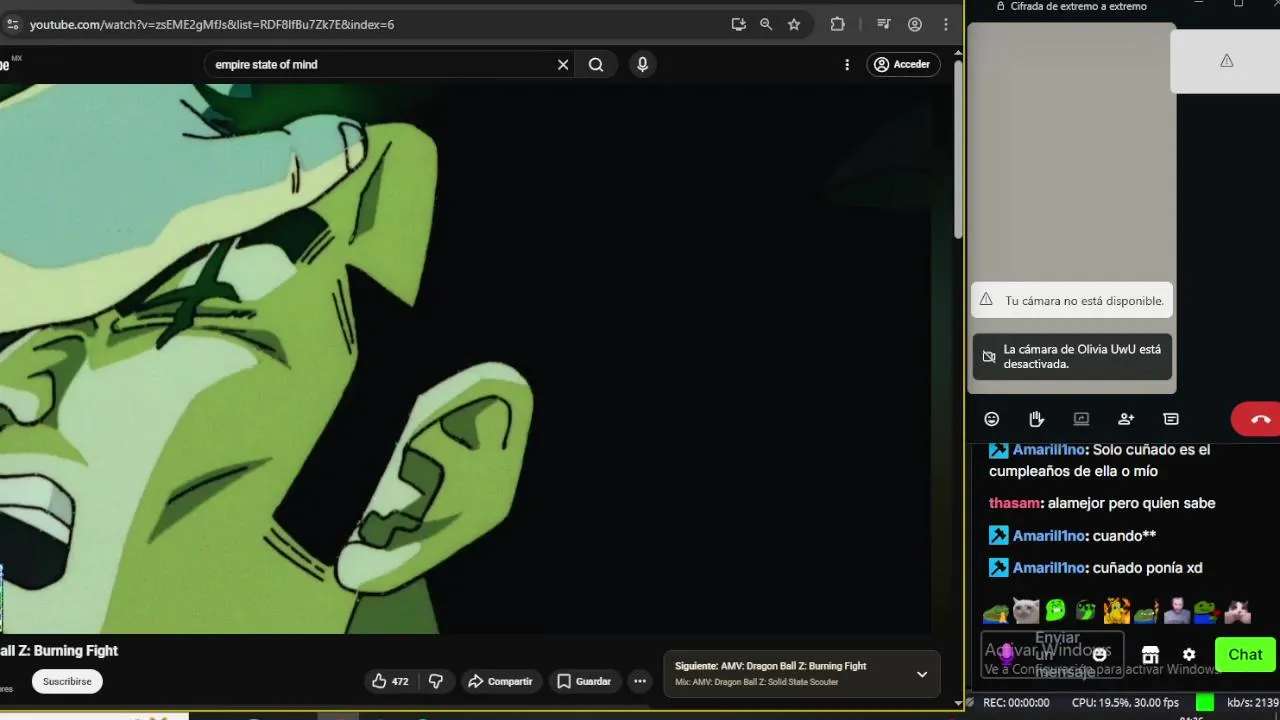The image size is (1280, 720).
Task: Dislike the video with thumbs-down
Action: 436,681
